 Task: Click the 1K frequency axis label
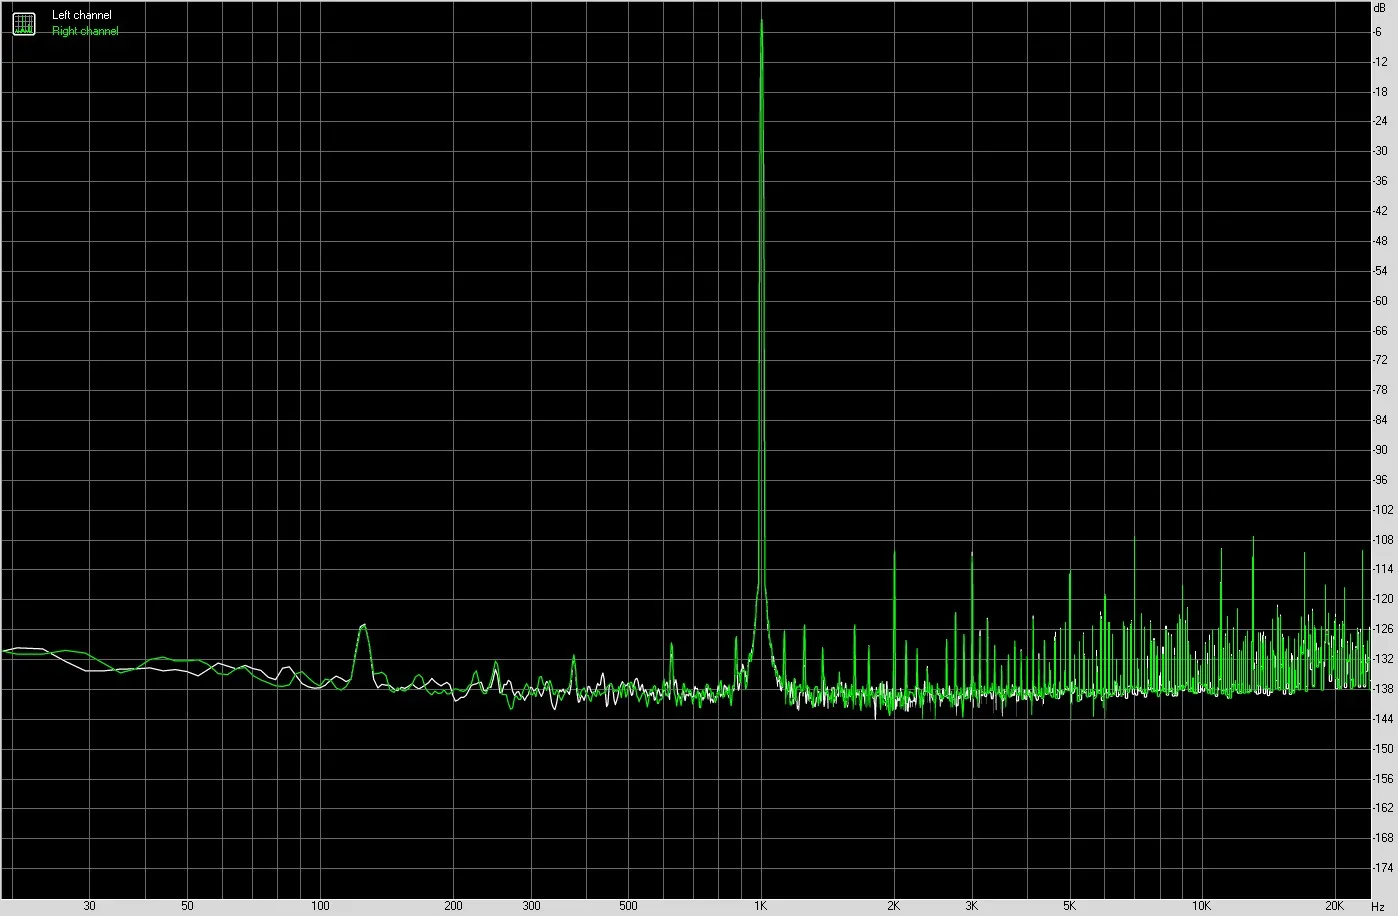point(761,906)
